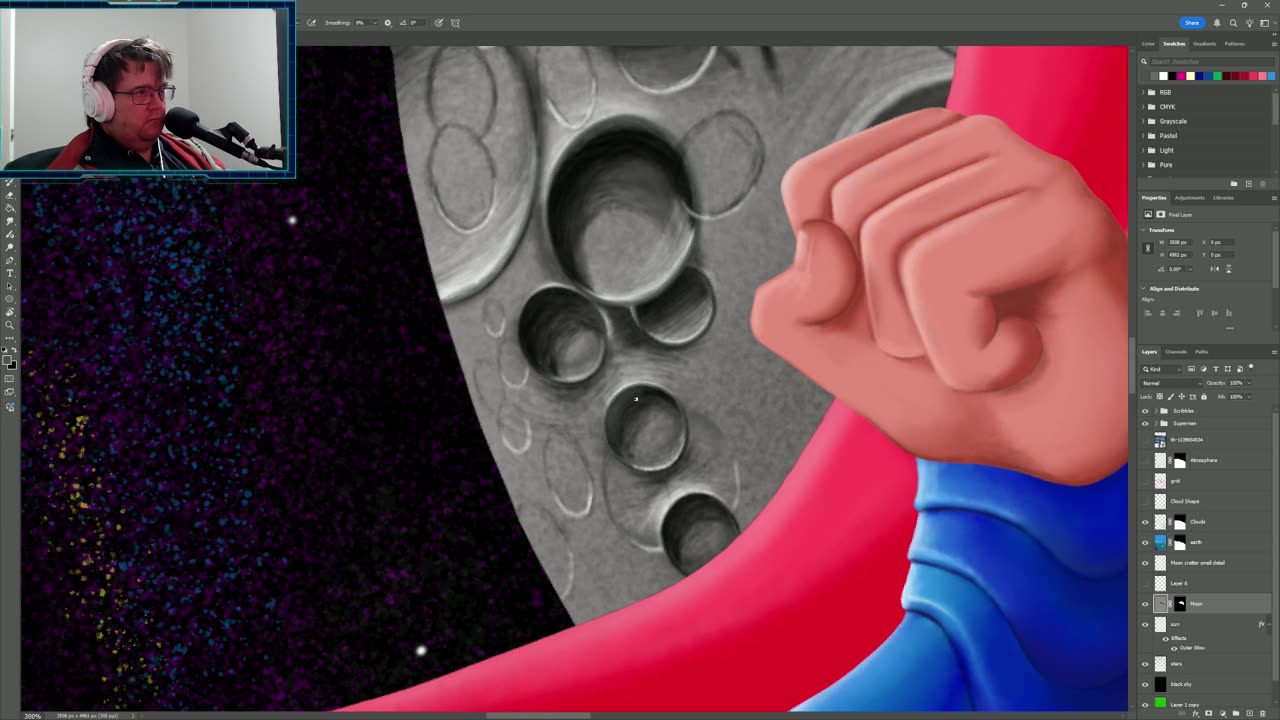The image size is (1280, 720).
Task: Open brush smoothing options gear
Action: (388, 23)
